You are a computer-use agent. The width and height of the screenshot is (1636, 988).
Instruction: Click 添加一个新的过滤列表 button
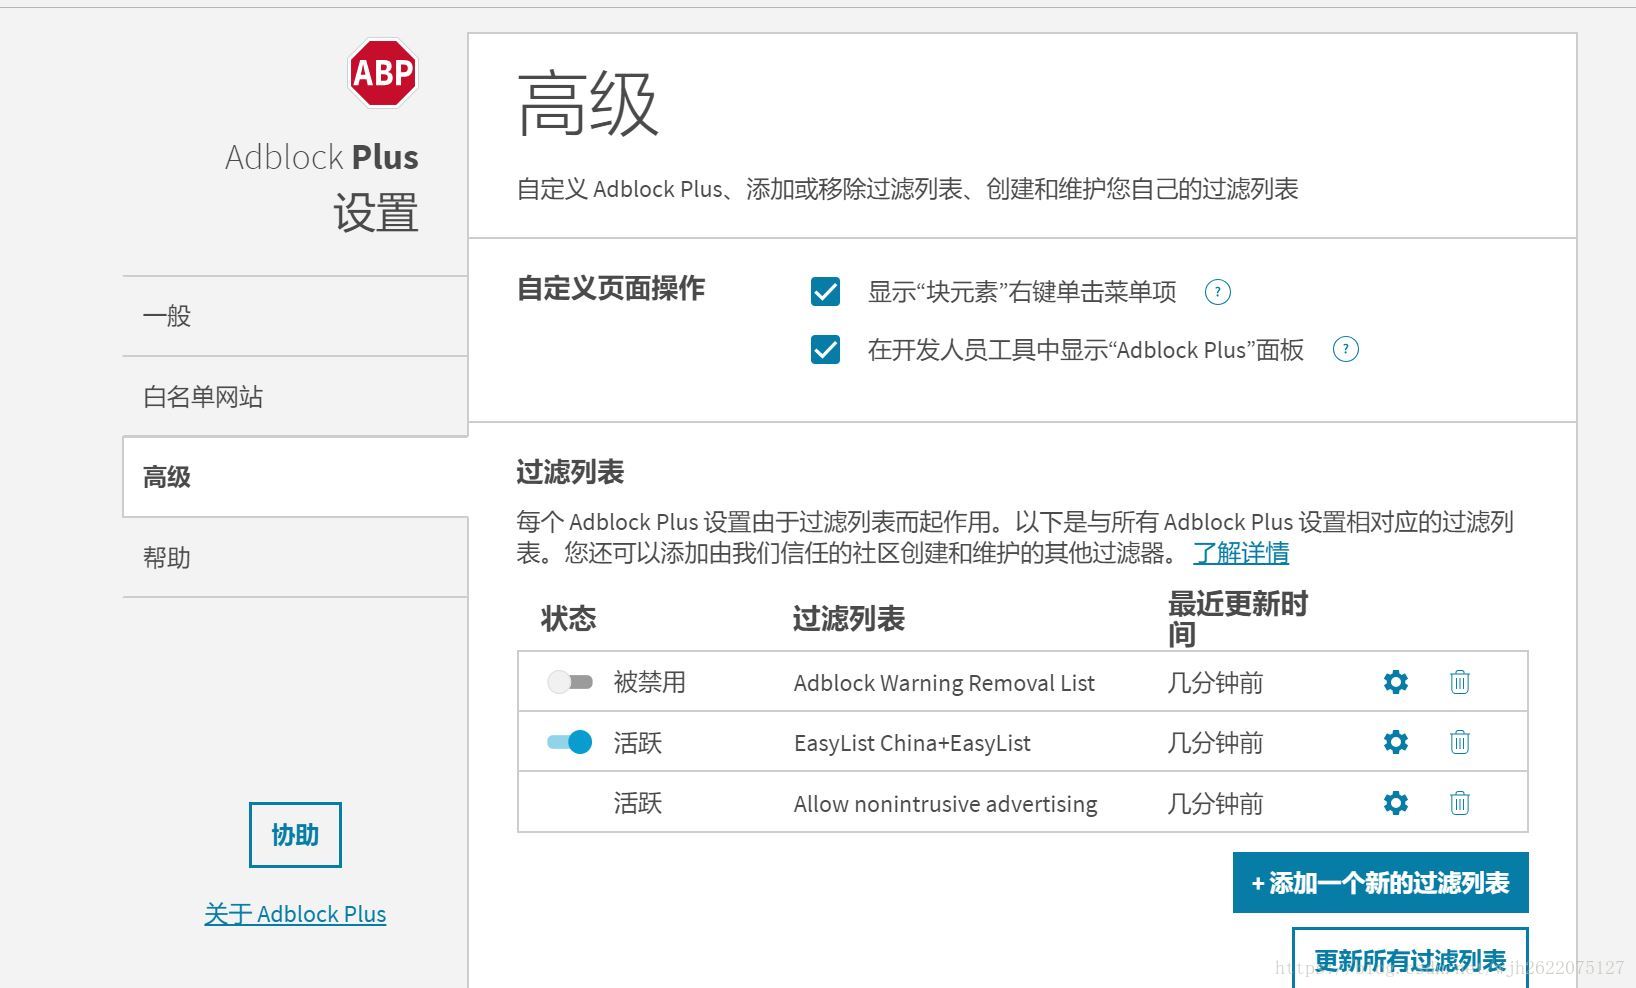(1381, 883)
